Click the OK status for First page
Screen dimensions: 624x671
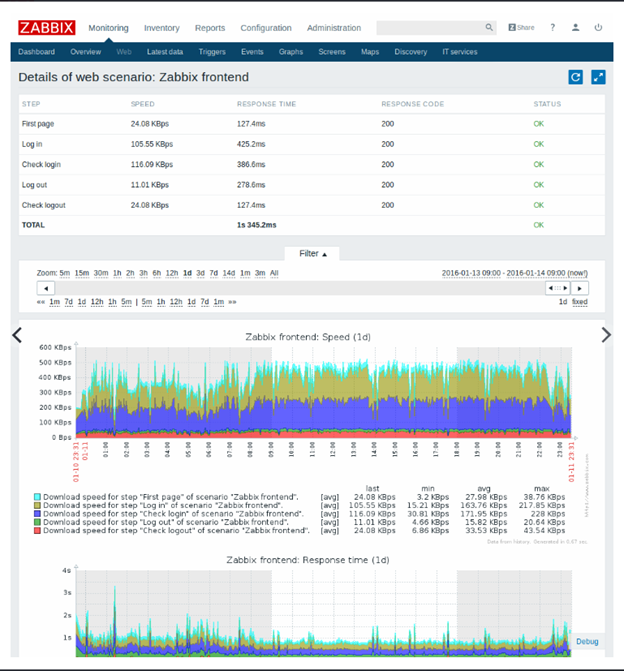[538, 124]
